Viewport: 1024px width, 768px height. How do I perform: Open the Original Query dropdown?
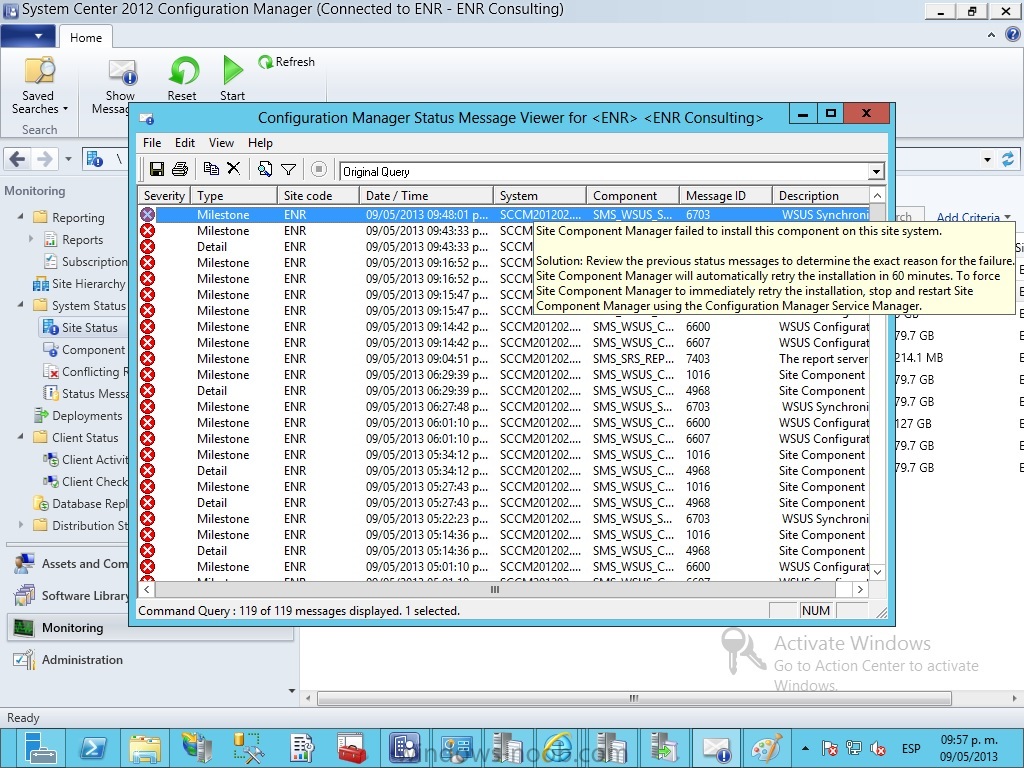[x=876, y=172]
